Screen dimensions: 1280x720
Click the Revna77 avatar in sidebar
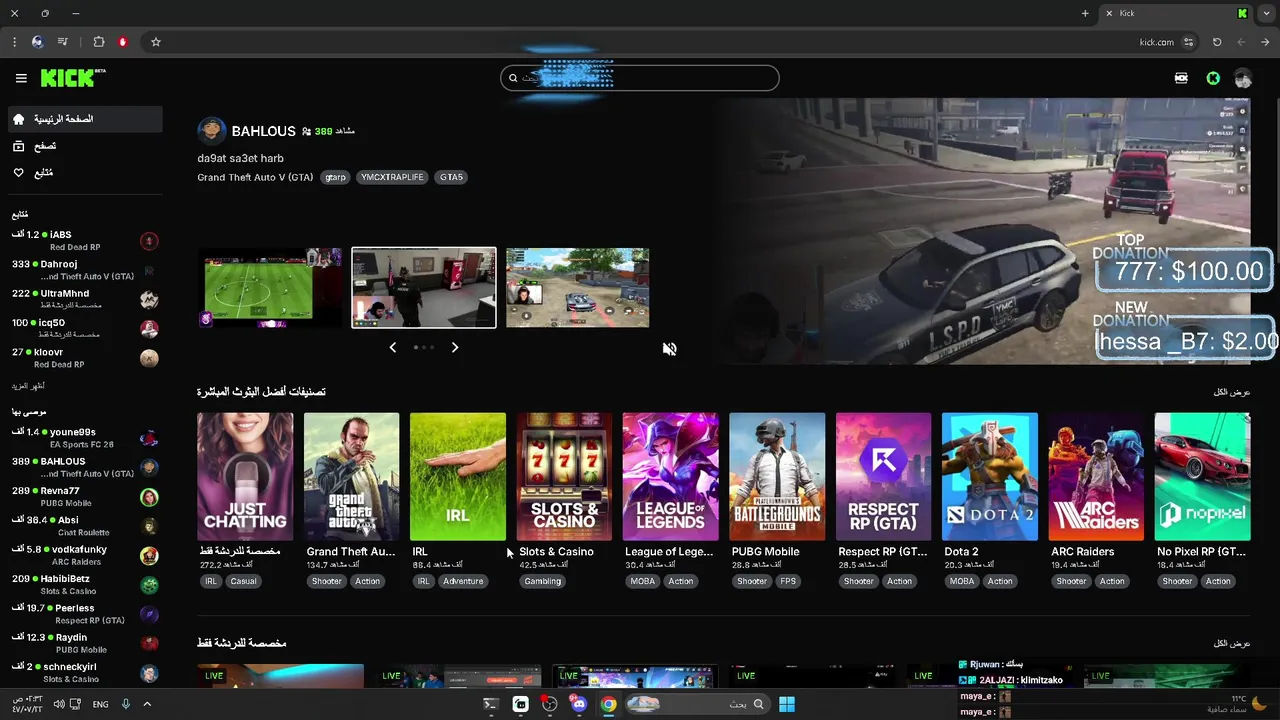point(149,497)
